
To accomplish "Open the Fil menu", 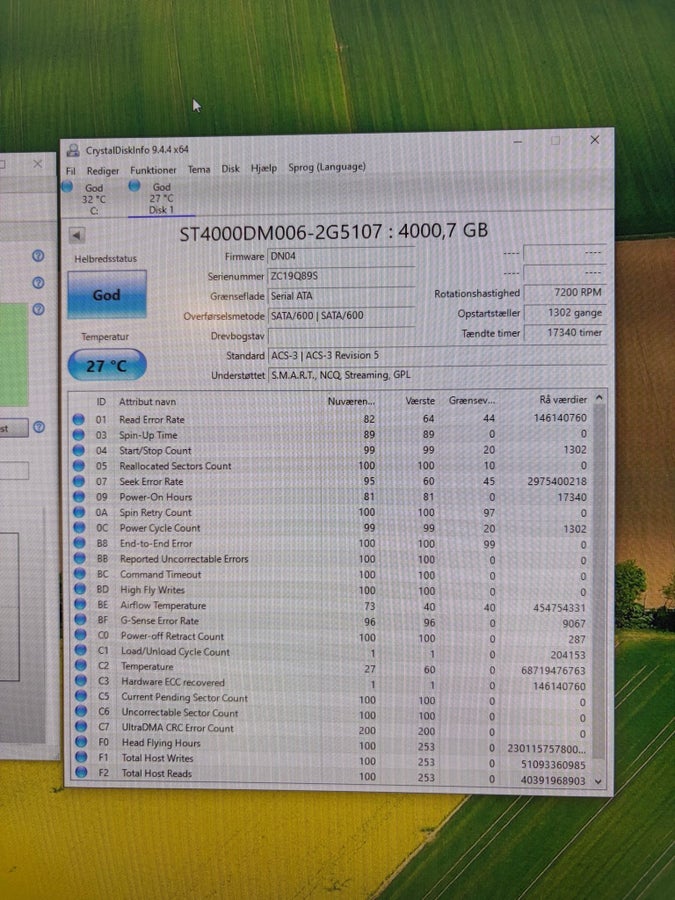I will click(71, 170).
